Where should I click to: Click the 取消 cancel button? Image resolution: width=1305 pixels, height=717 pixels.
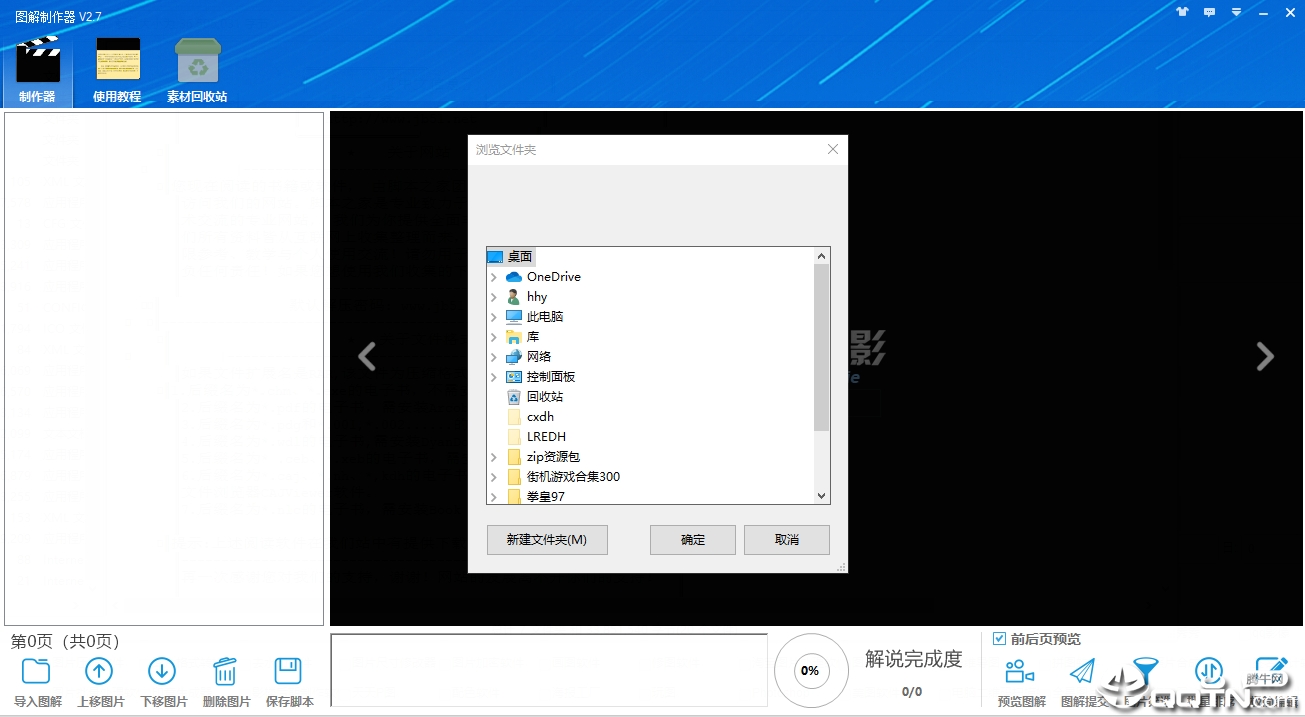click(x=786, y=539)
